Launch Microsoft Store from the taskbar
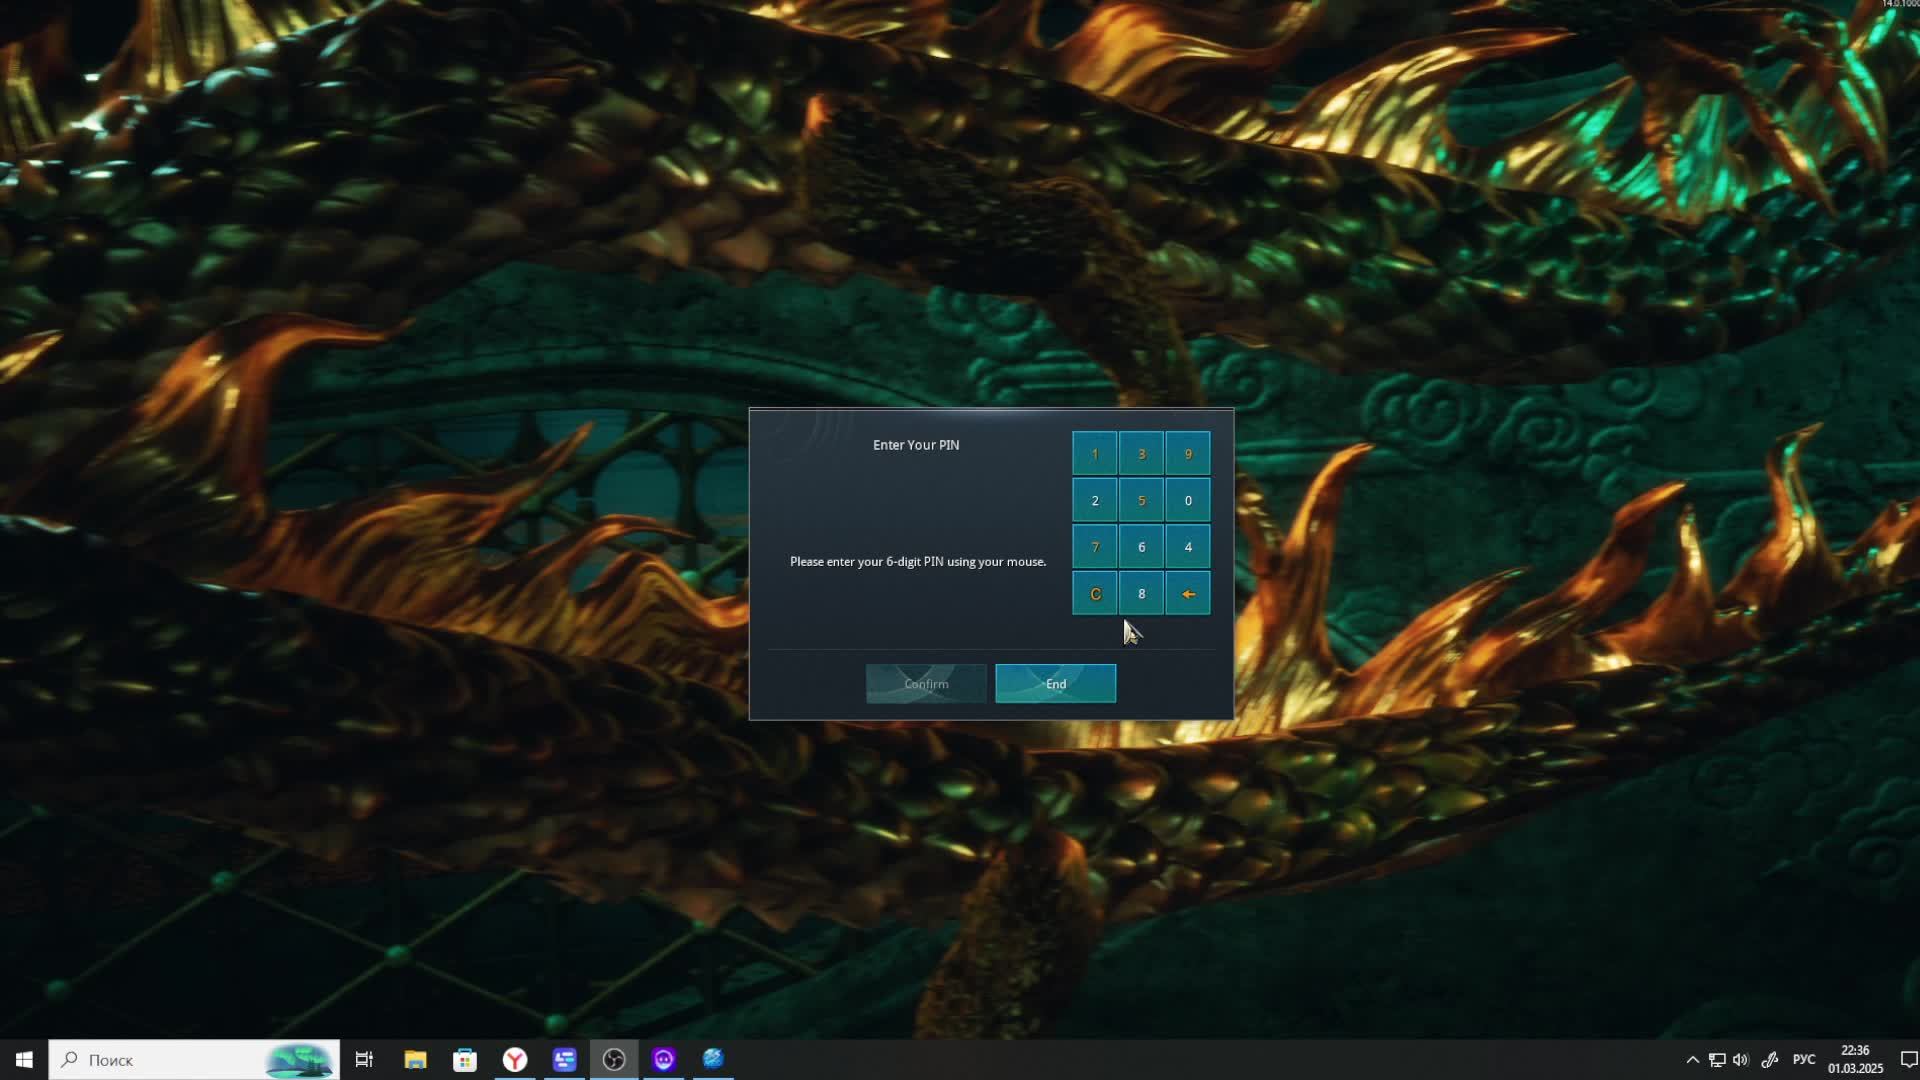The image size is (1920, 1080). [x=465, y=1059]
